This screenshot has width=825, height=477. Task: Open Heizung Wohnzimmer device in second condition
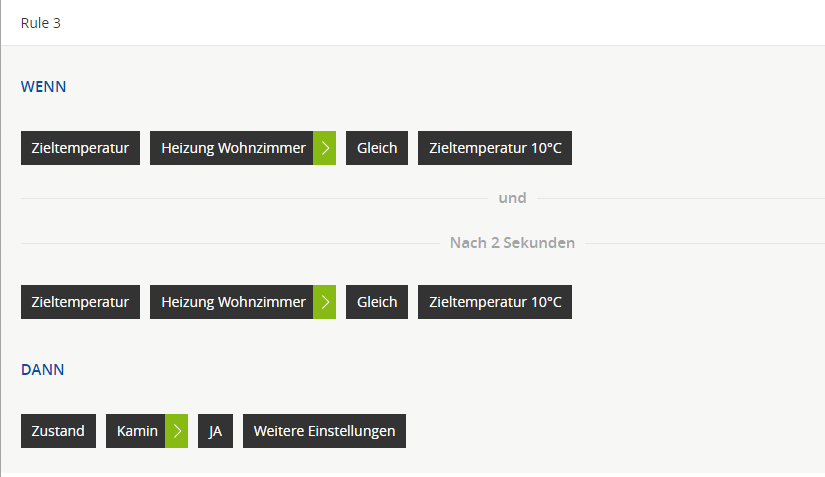point(232,302)
